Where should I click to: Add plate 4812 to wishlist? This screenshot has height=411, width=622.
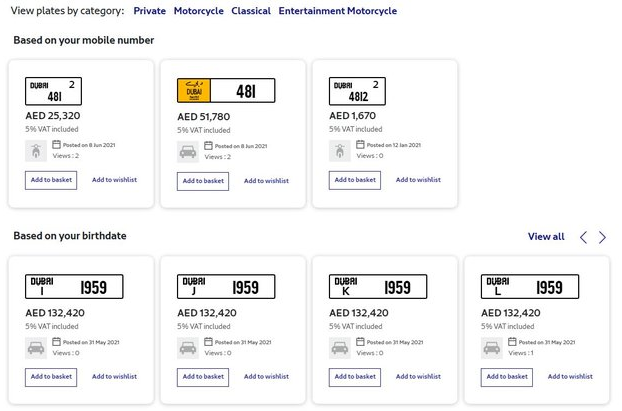point(418,180)
